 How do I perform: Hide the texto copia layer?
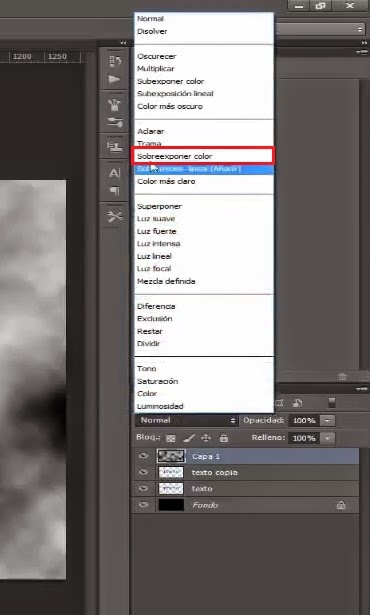144,472
